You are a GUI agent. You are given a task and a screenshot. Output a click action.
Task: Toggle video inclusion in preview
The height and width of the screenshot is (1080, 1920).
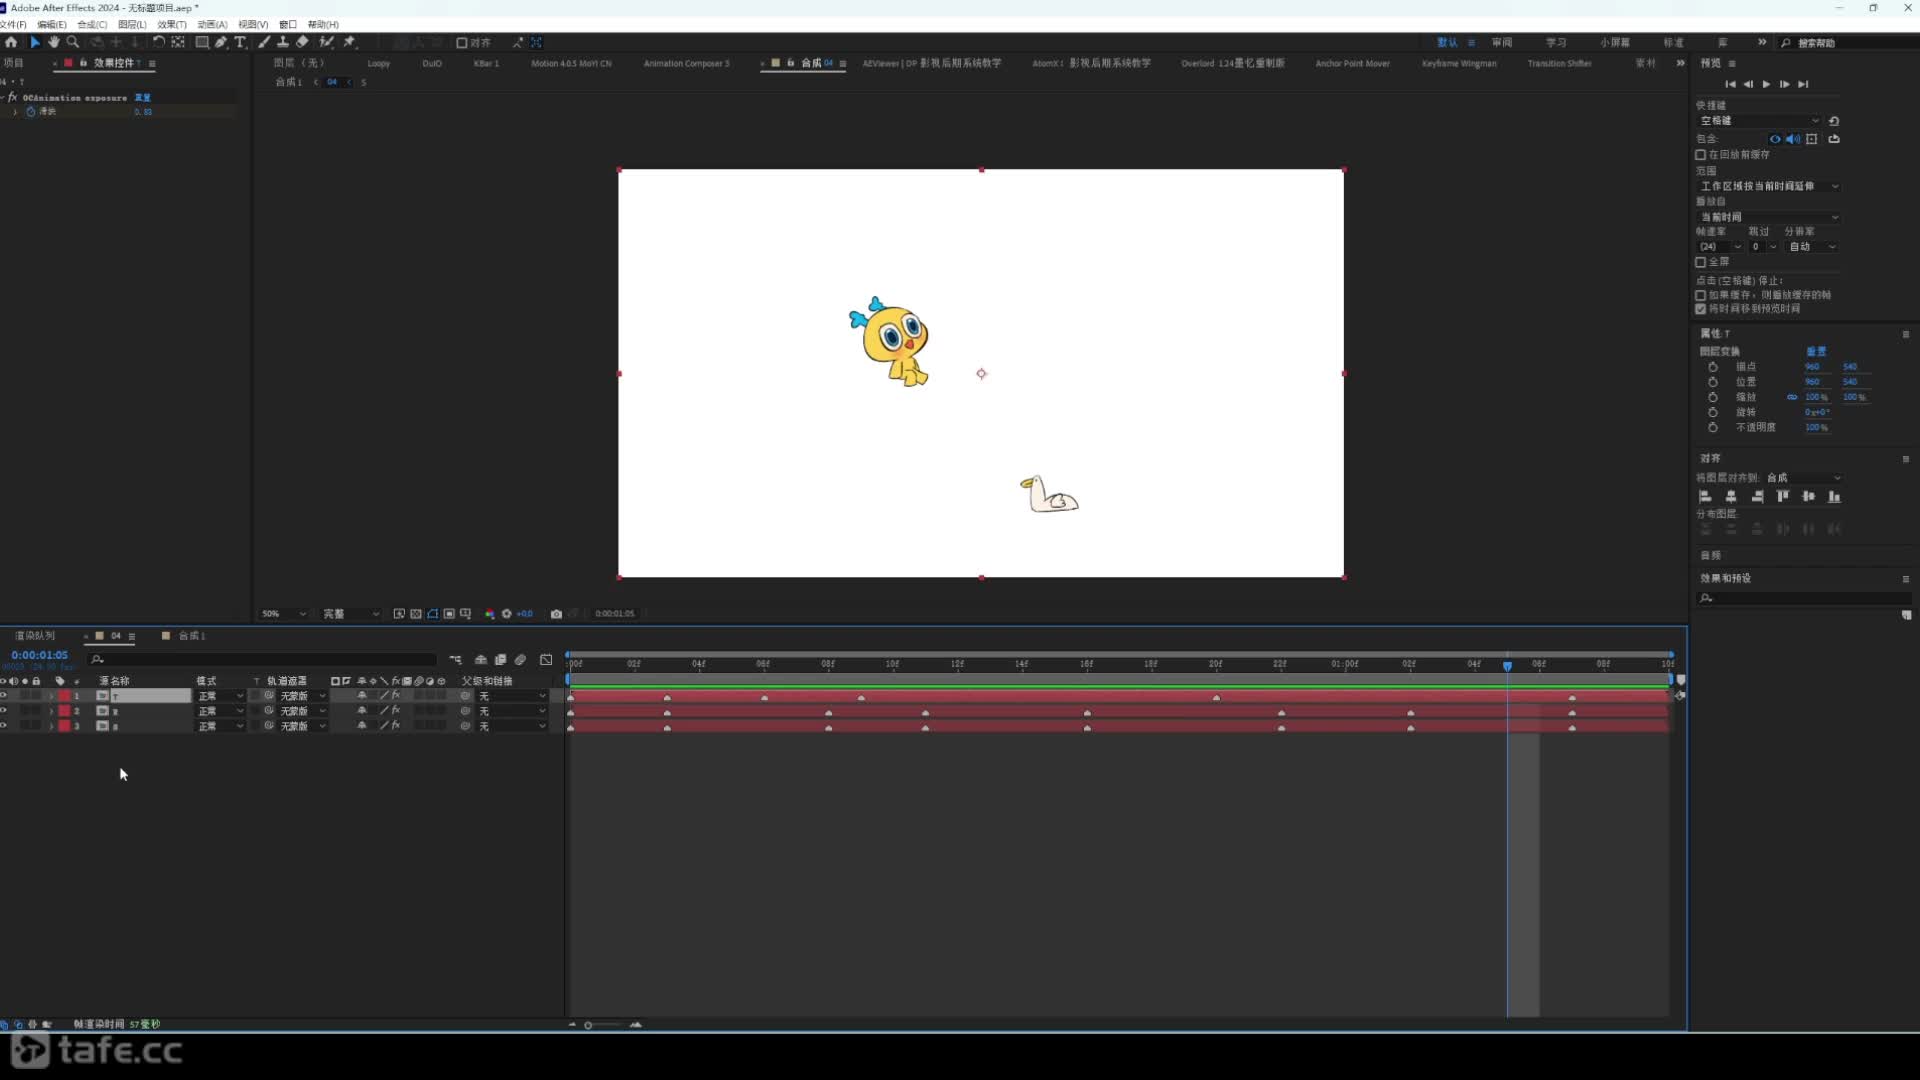tap(1775, 139)
